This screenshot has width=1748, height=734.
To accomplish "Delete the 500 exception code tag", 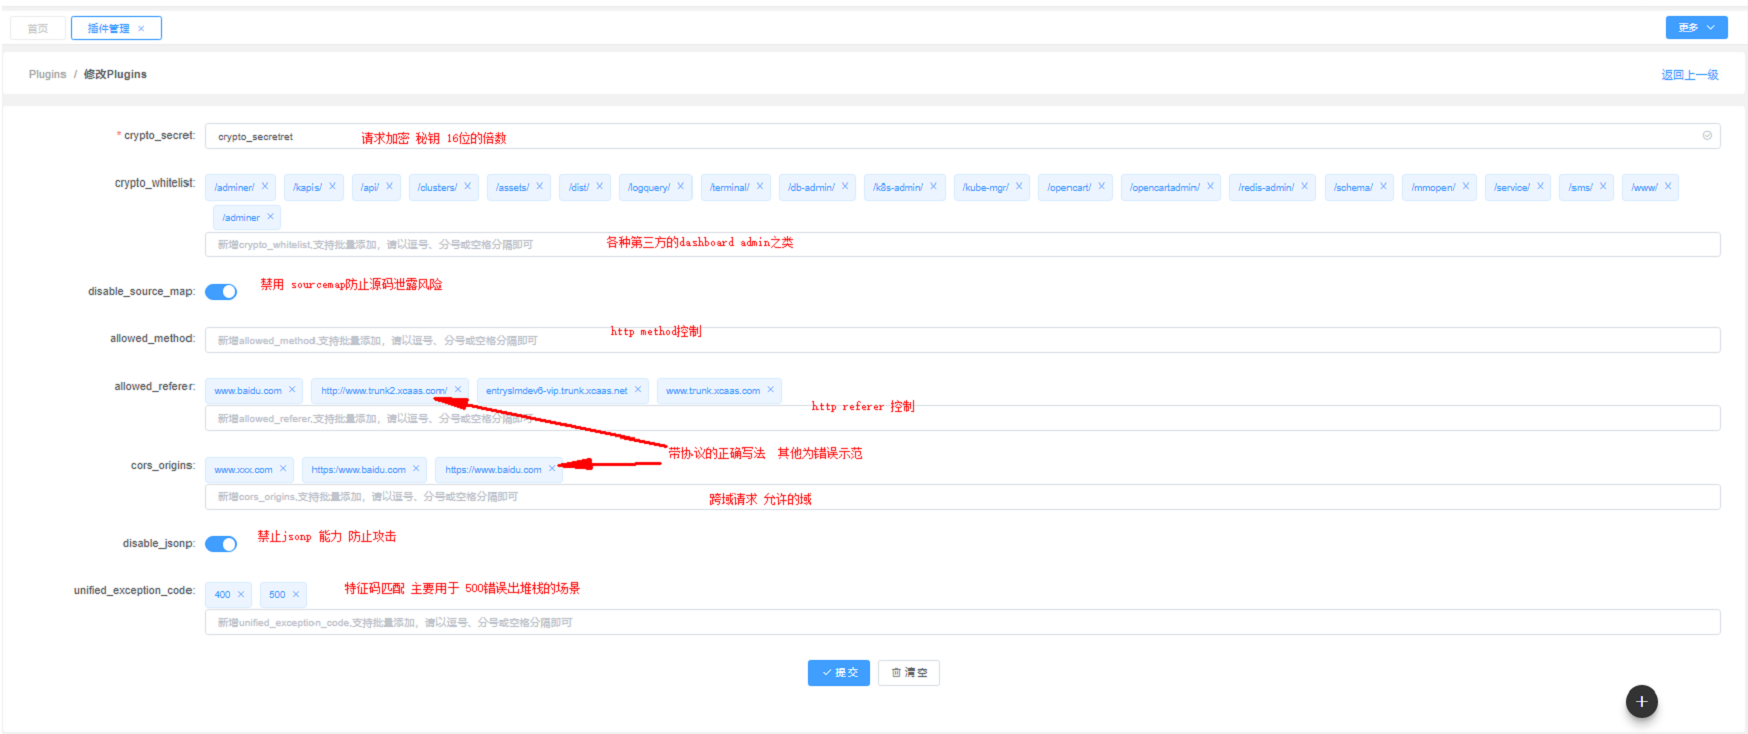I will click(296, 595).
